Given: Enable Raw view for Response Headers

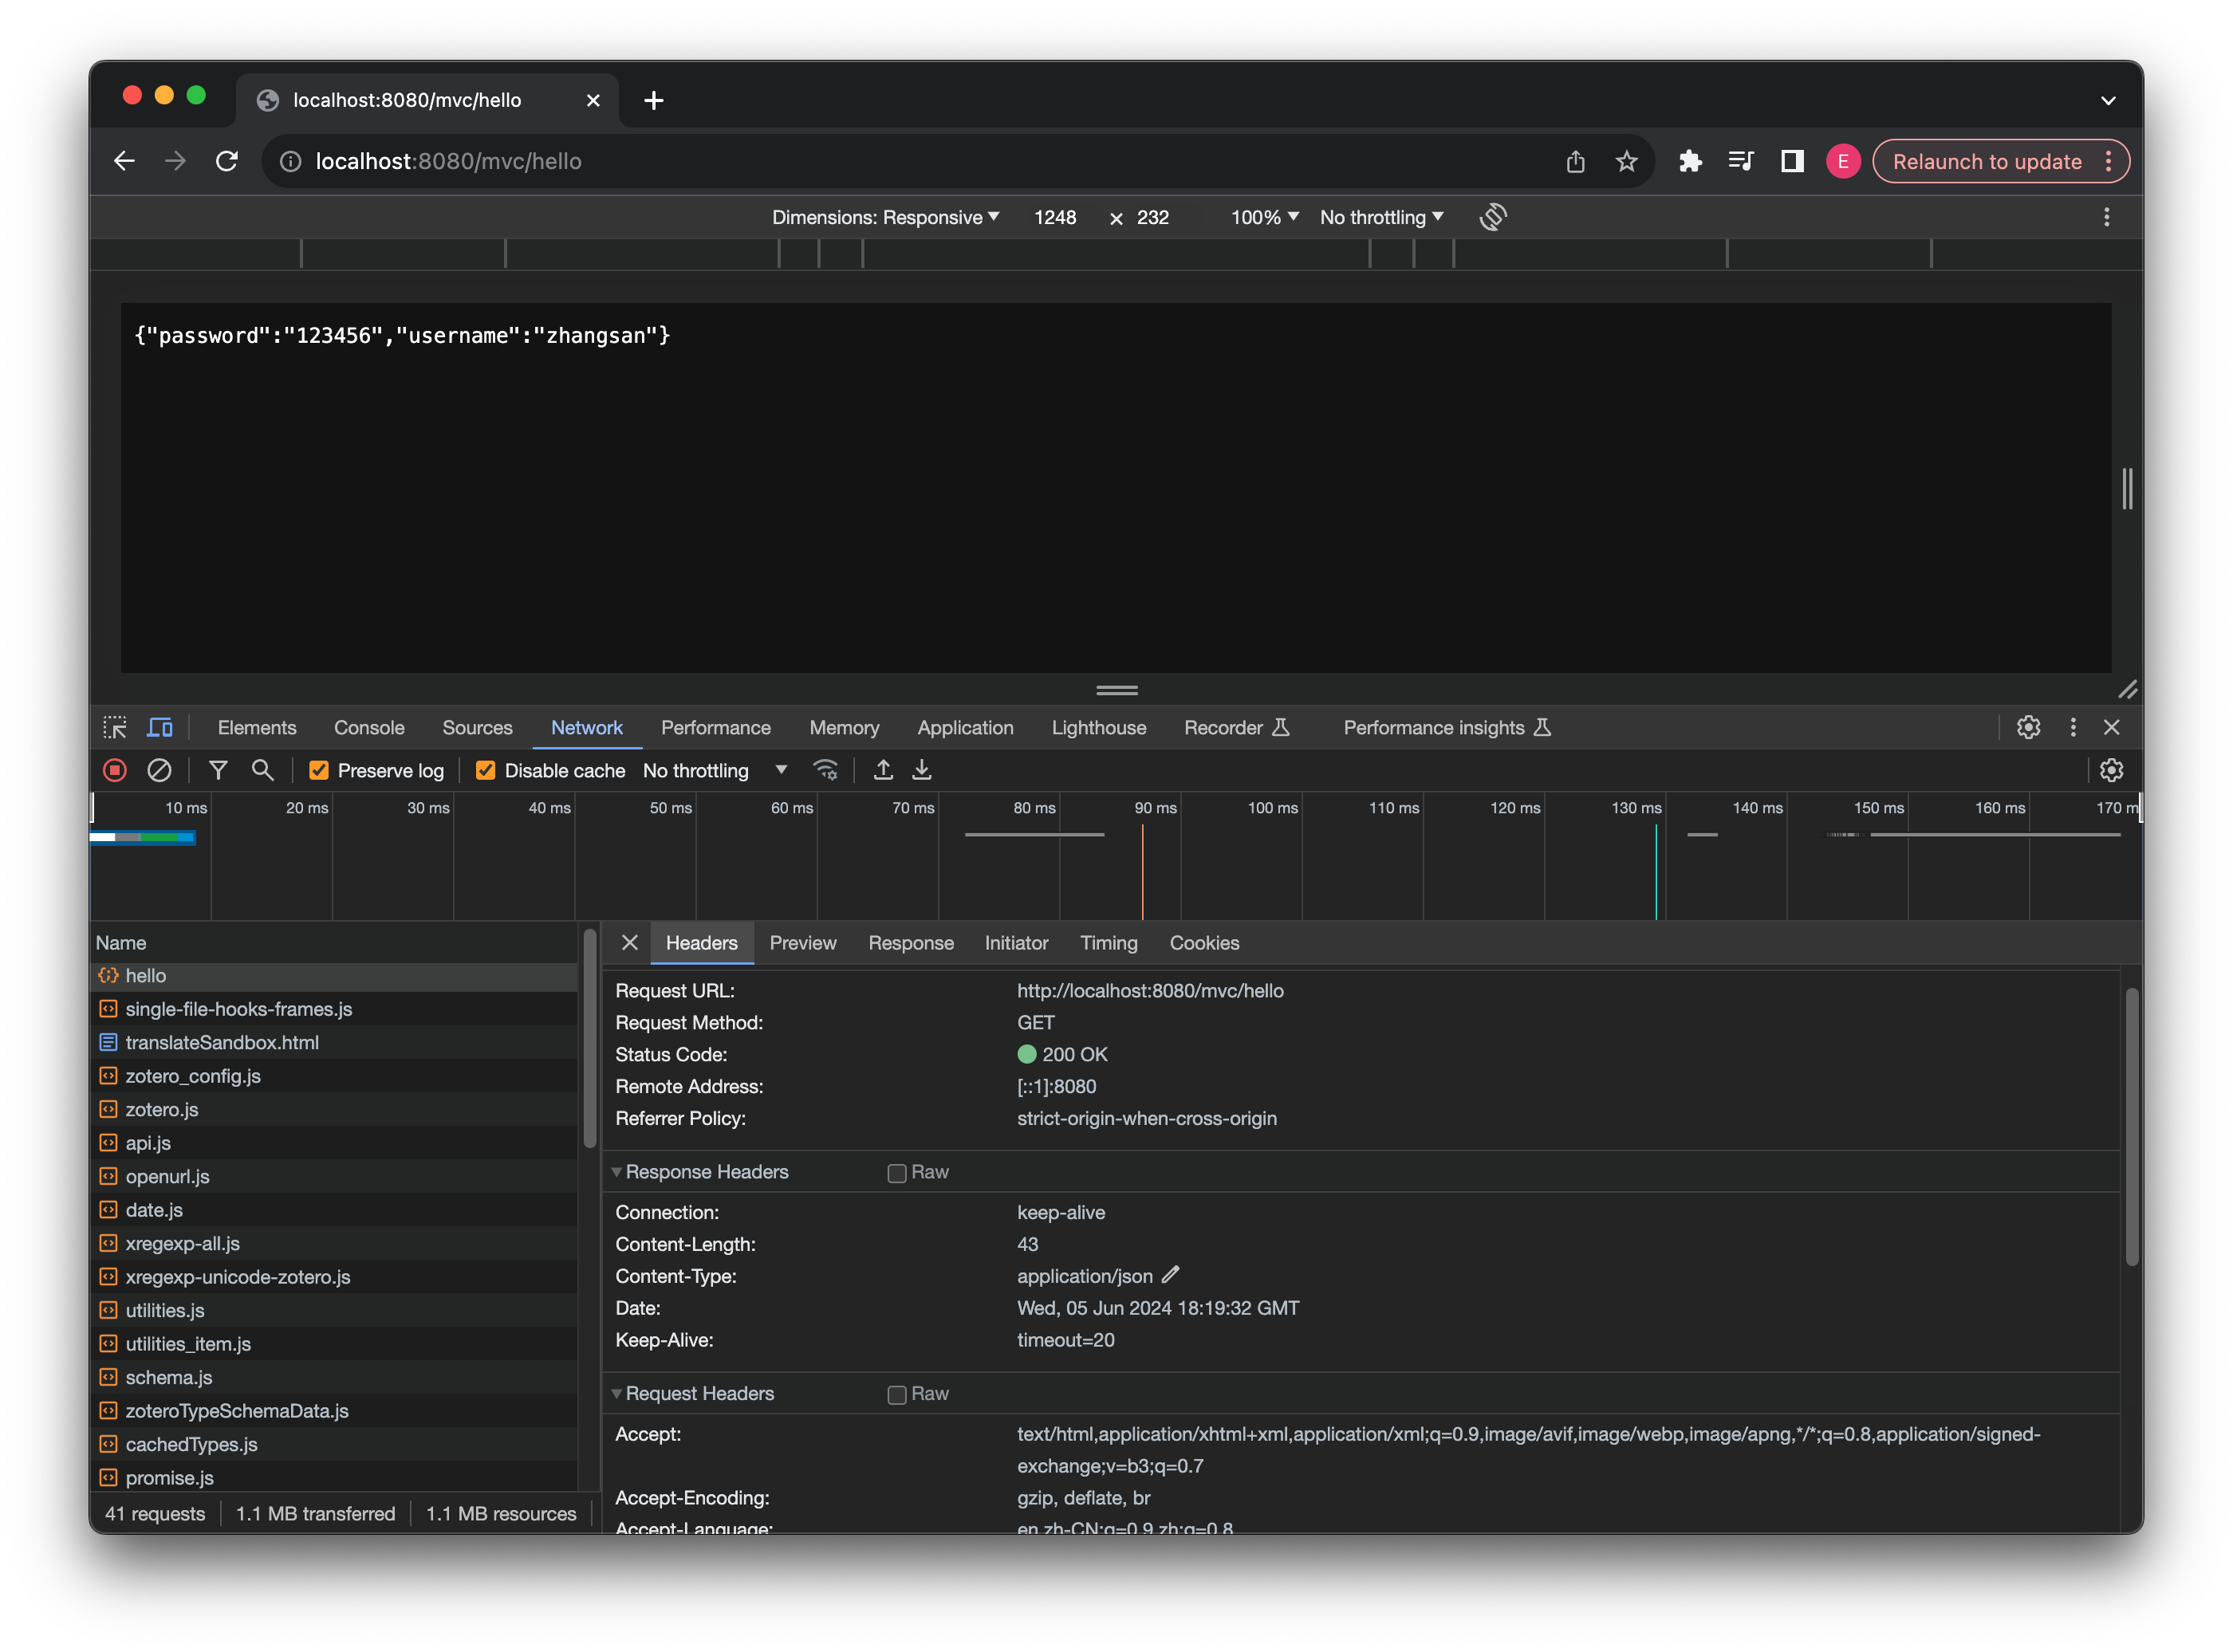Looking at the screenshot, I should coord(896,1172).
